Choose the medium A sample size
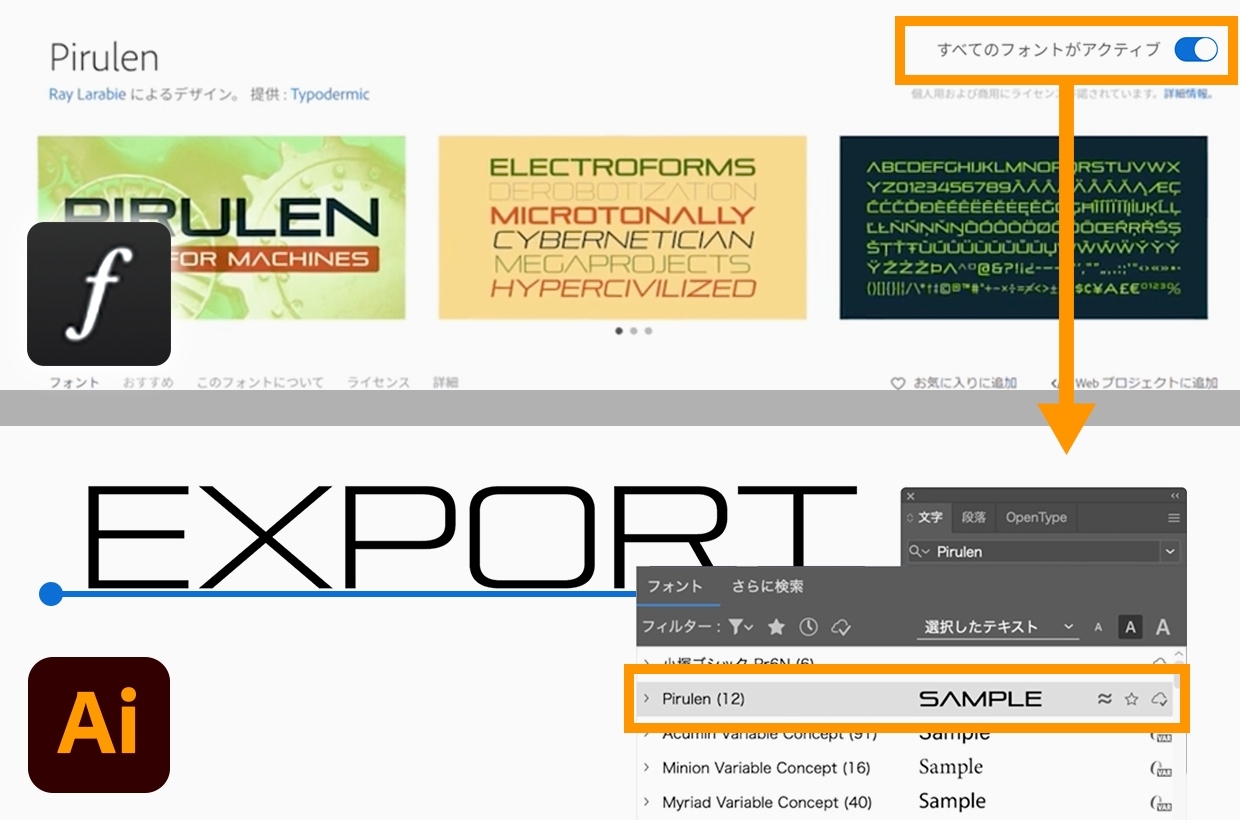The image size is (1240, 820). click(x=1130, y=627)
